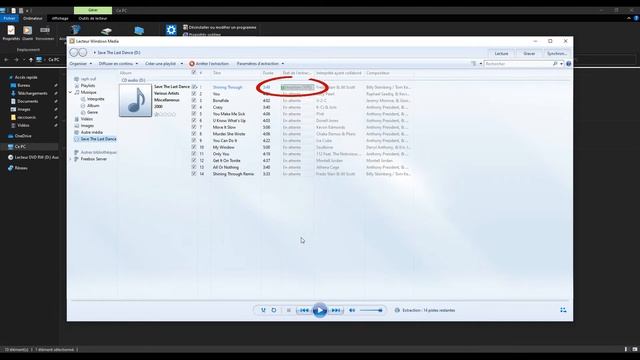
Task: Open the Graver tab in media player
Action: coord(529,53)
